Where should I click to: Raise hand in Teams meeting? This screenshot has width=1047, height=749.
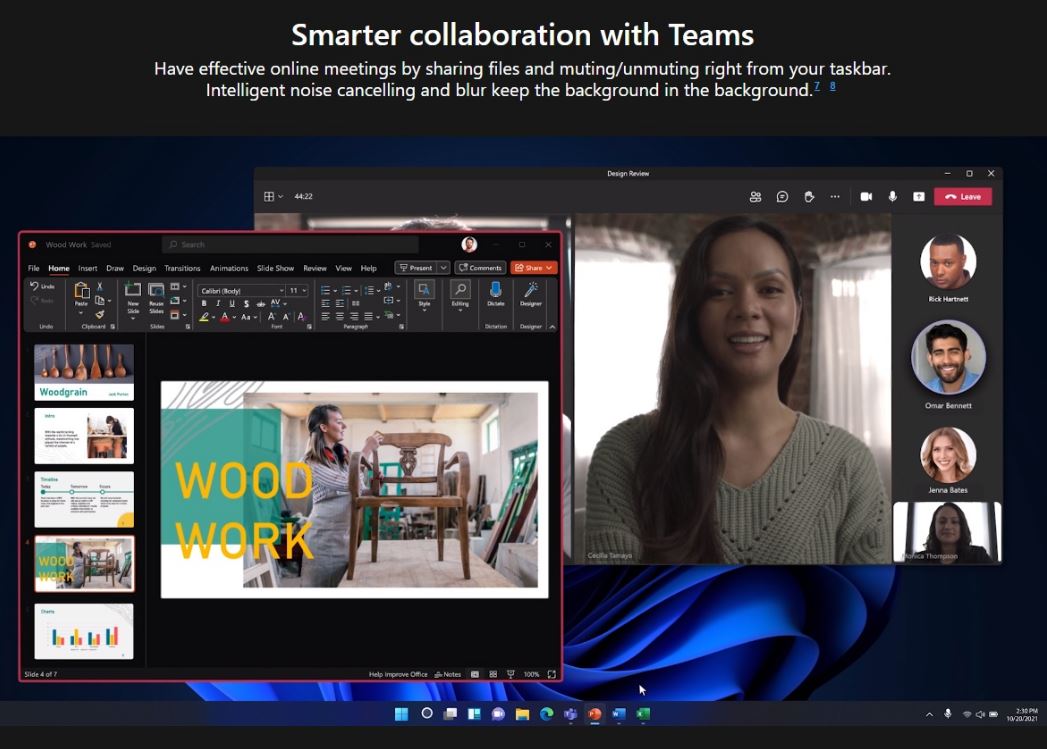pyautogui.click(x=809, y=196)
